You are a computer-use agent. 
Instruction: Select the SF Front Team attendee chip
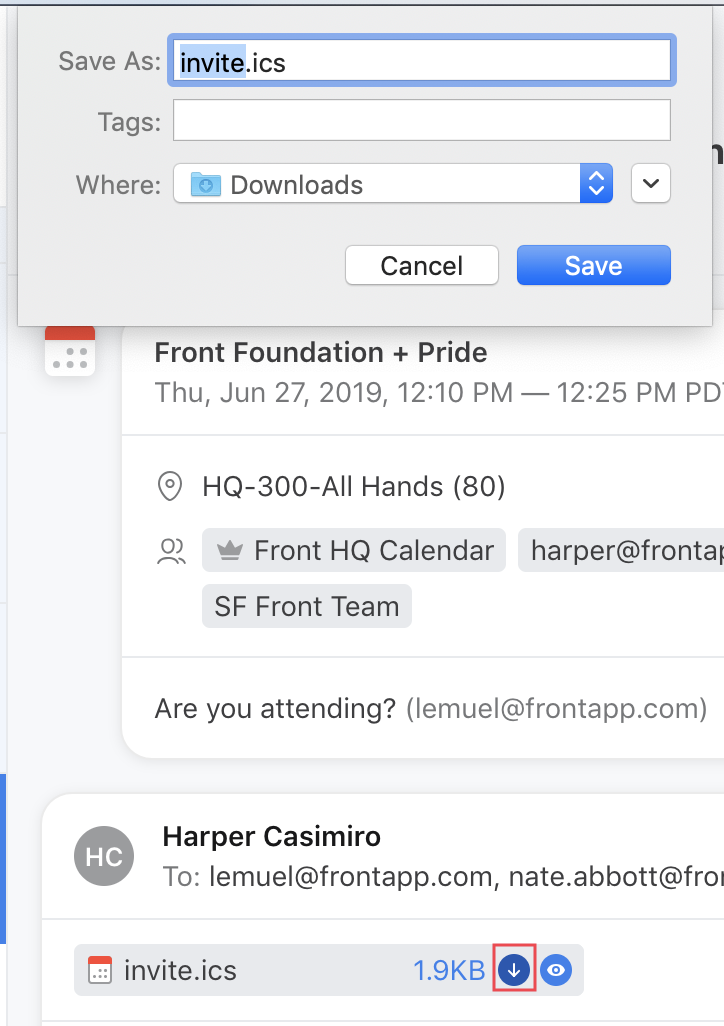click(x=307, y=606)
